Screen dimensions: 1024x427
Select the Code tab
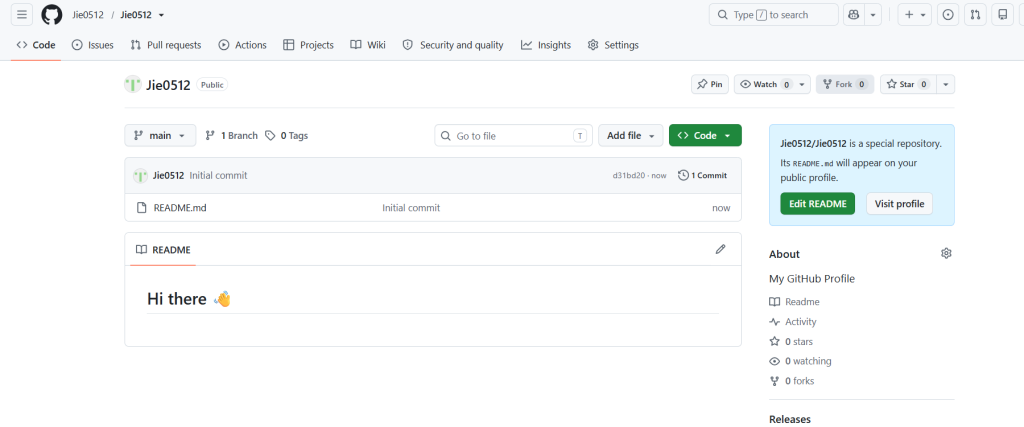click(x=36, y=45)
